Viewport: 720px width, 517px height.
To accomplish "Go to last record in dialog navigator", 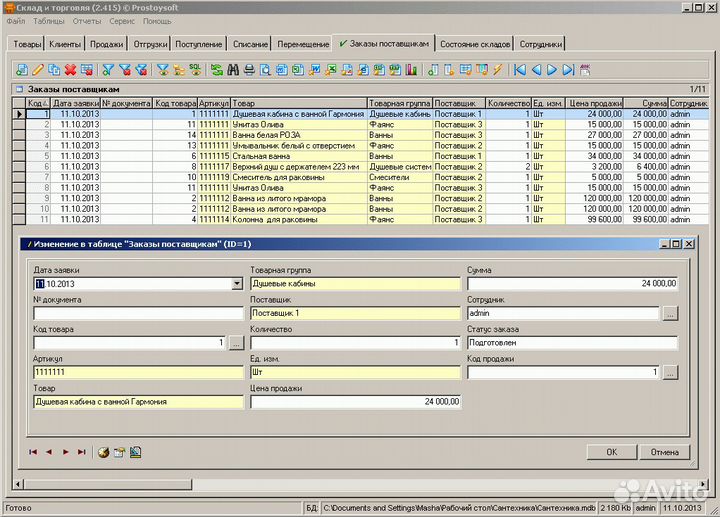I will pyautogui.click(x=81, y=452).
